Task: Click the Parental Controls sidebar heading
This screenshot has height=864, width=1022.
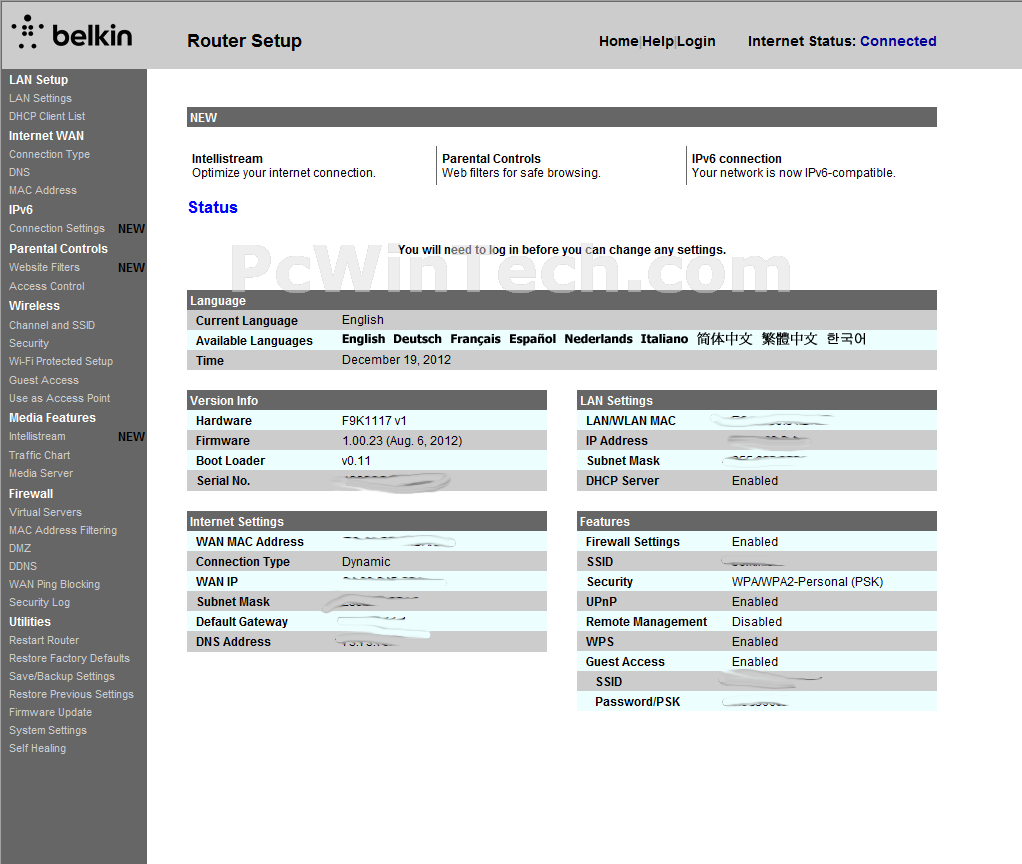Action: (x=59, y=249)
